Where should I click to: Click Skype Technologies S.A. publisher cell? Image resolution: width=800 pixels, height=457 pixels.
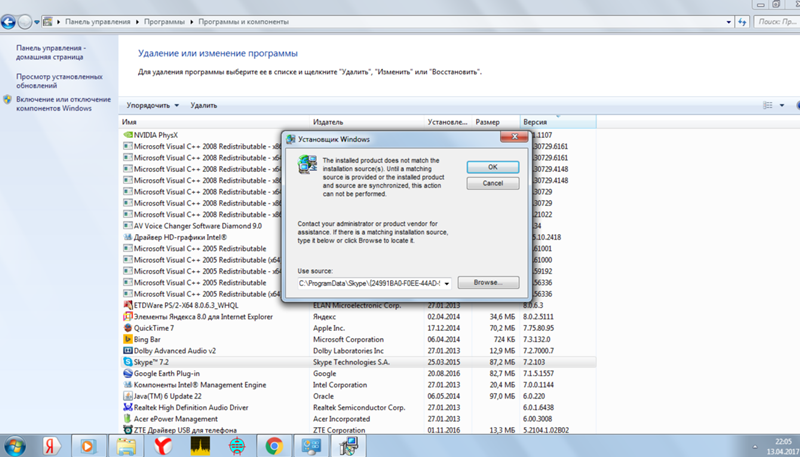click(352, 362)
